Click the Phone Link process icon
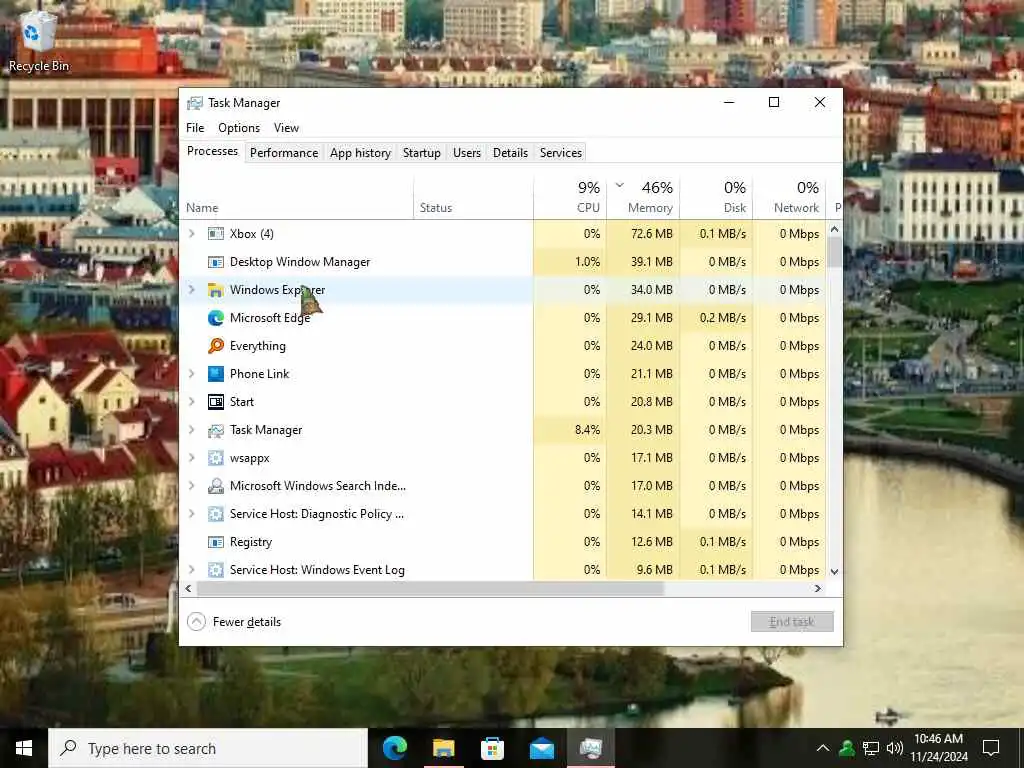 [216, 374]
